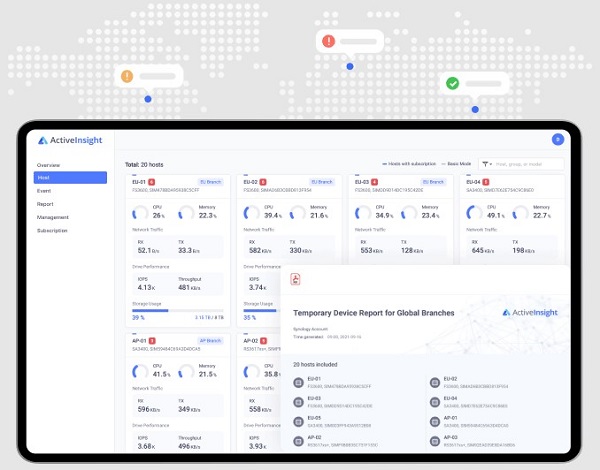Open Management from the sidebar

pos(53,216)
